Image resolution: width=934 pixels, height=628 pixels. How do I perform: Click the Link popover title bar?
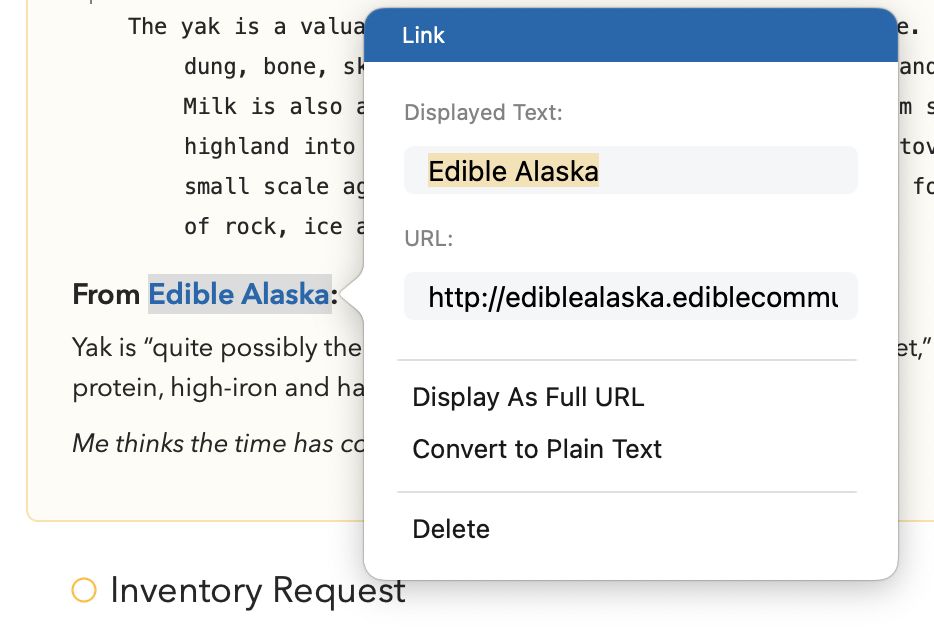pos(631,35)
